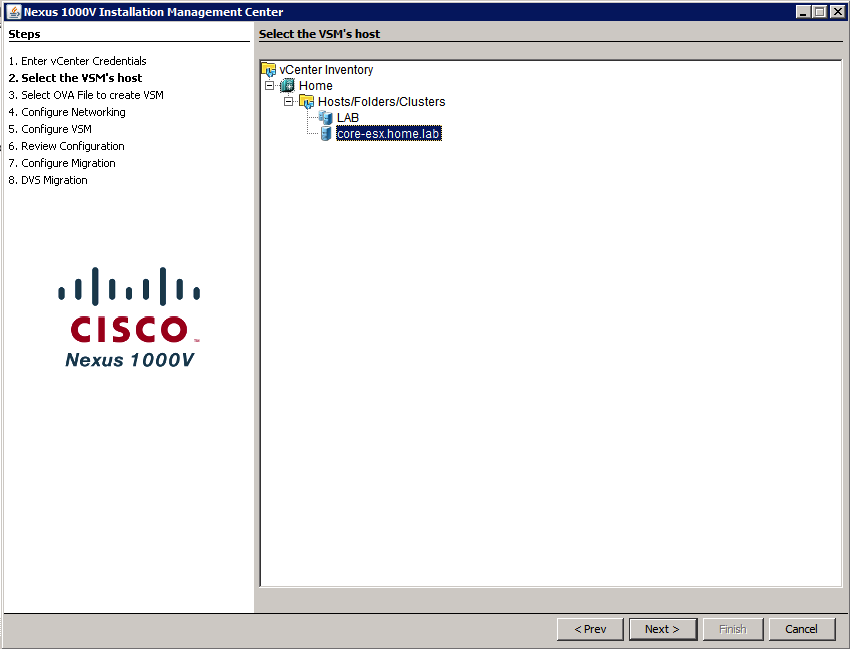Minimize the Installation Management Center window
The image size is (850, 649).
tap(803, 11)
